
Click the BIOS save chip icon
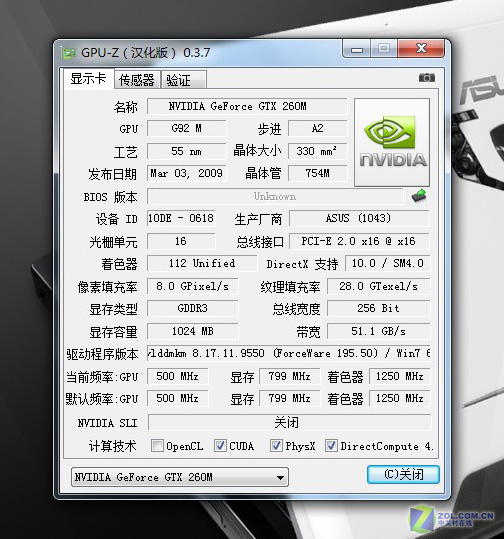pos(419,196)
